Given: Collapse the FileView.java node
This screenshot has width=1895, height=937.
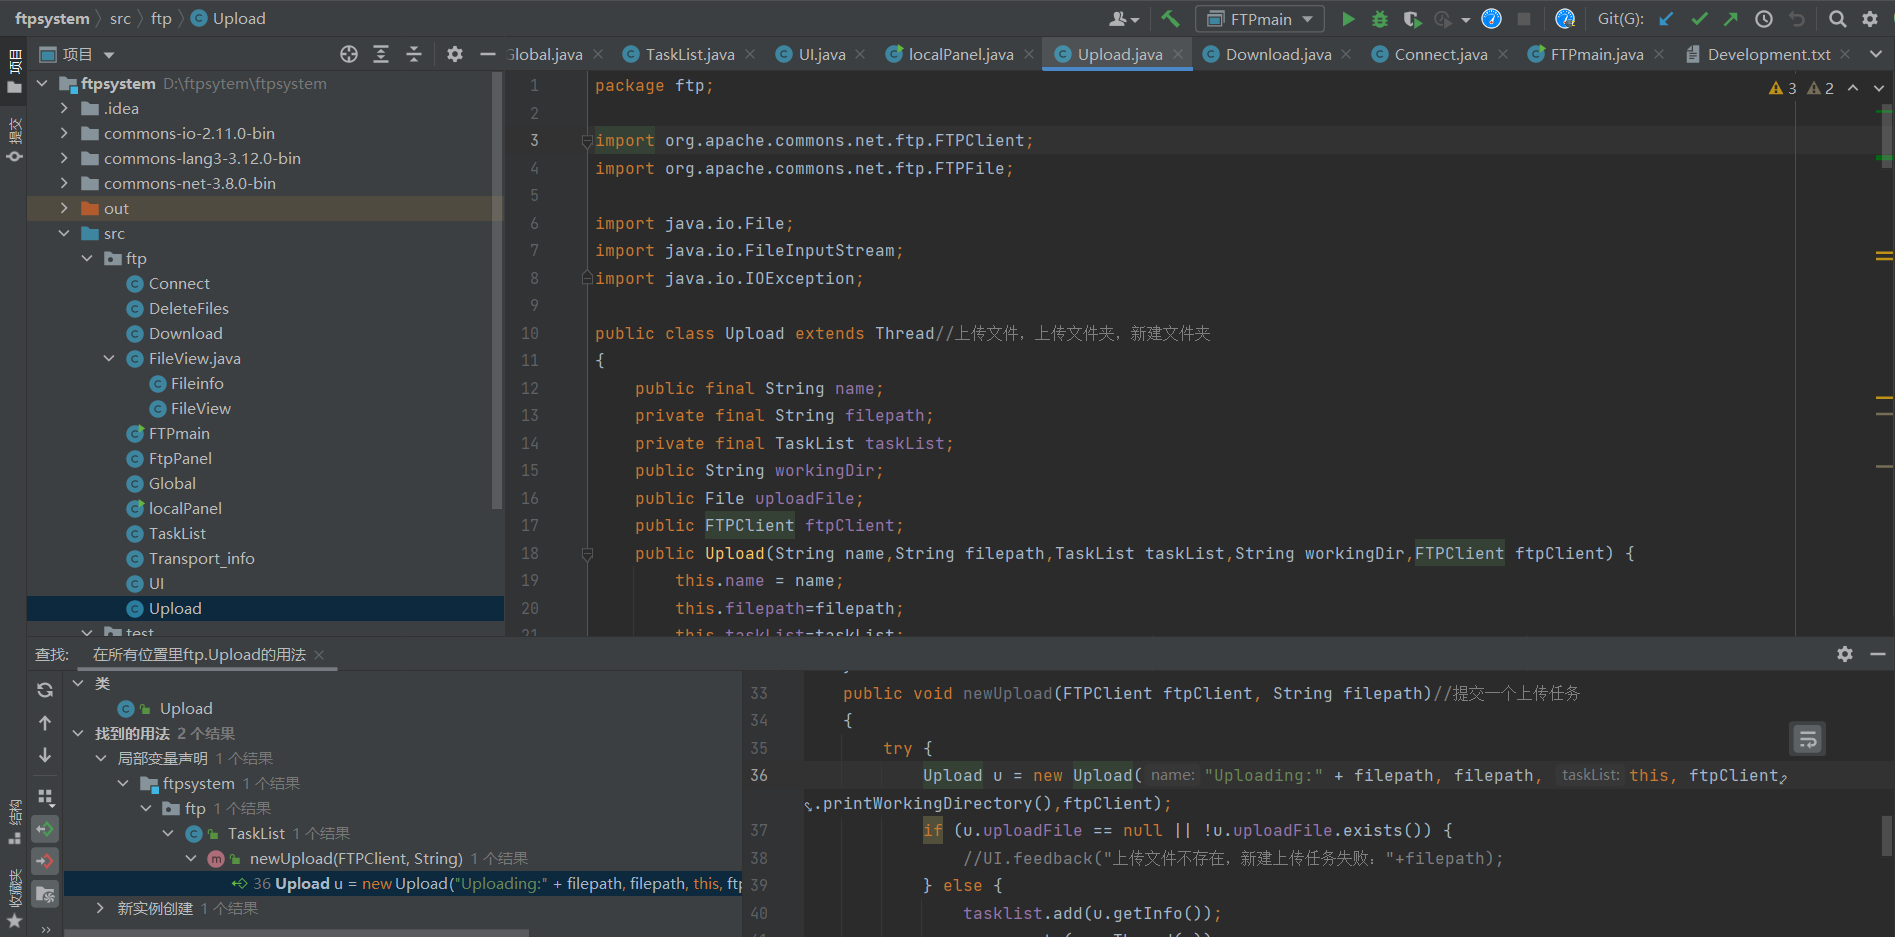Looking at the screenshot, I should [109, 358].
